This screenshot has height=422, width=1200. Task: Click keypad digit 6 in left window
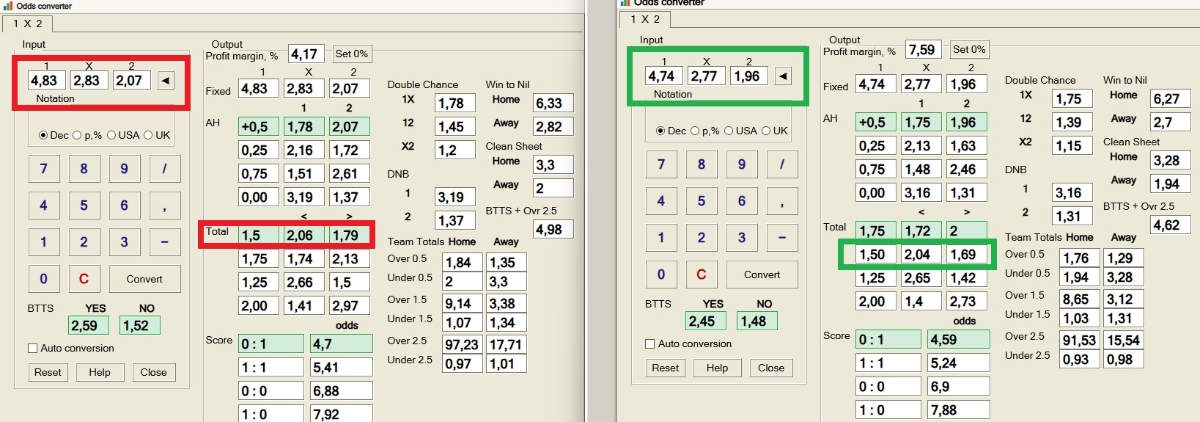(x=124, y=205)
